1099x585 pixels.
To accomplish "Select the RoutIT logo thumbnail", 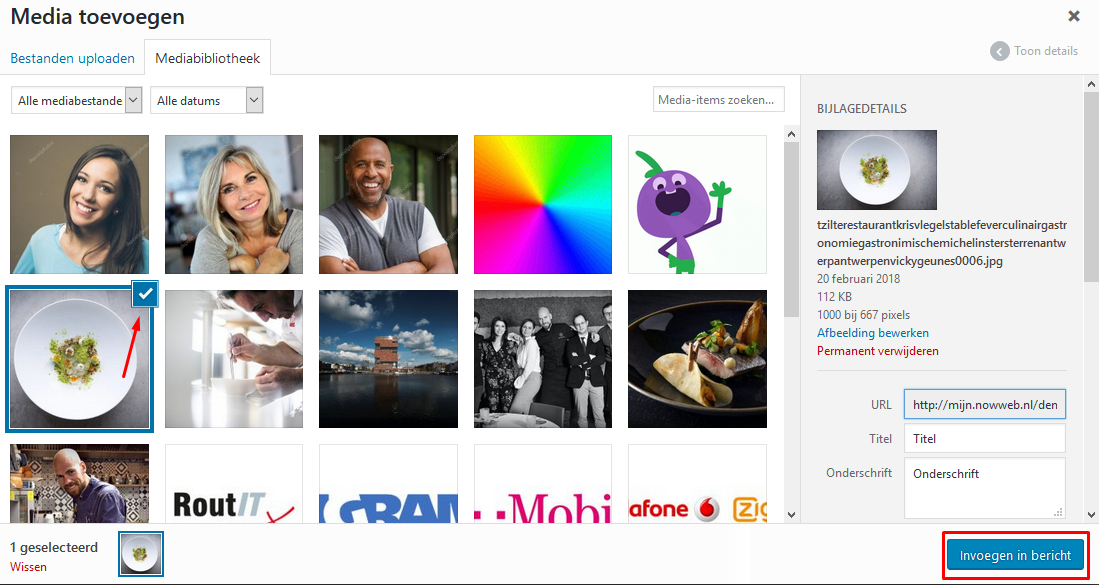I will pyautogui.click(x=234, y=484).
